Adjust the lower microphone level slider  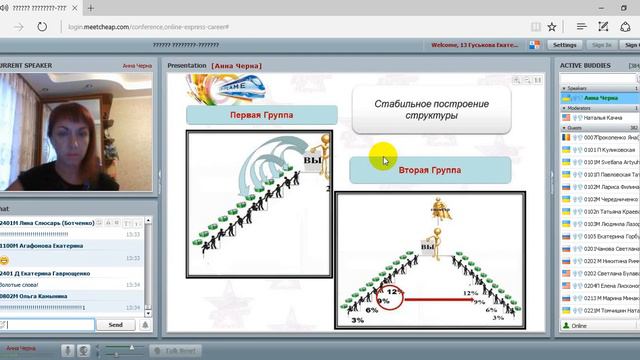tap(116, 355)
